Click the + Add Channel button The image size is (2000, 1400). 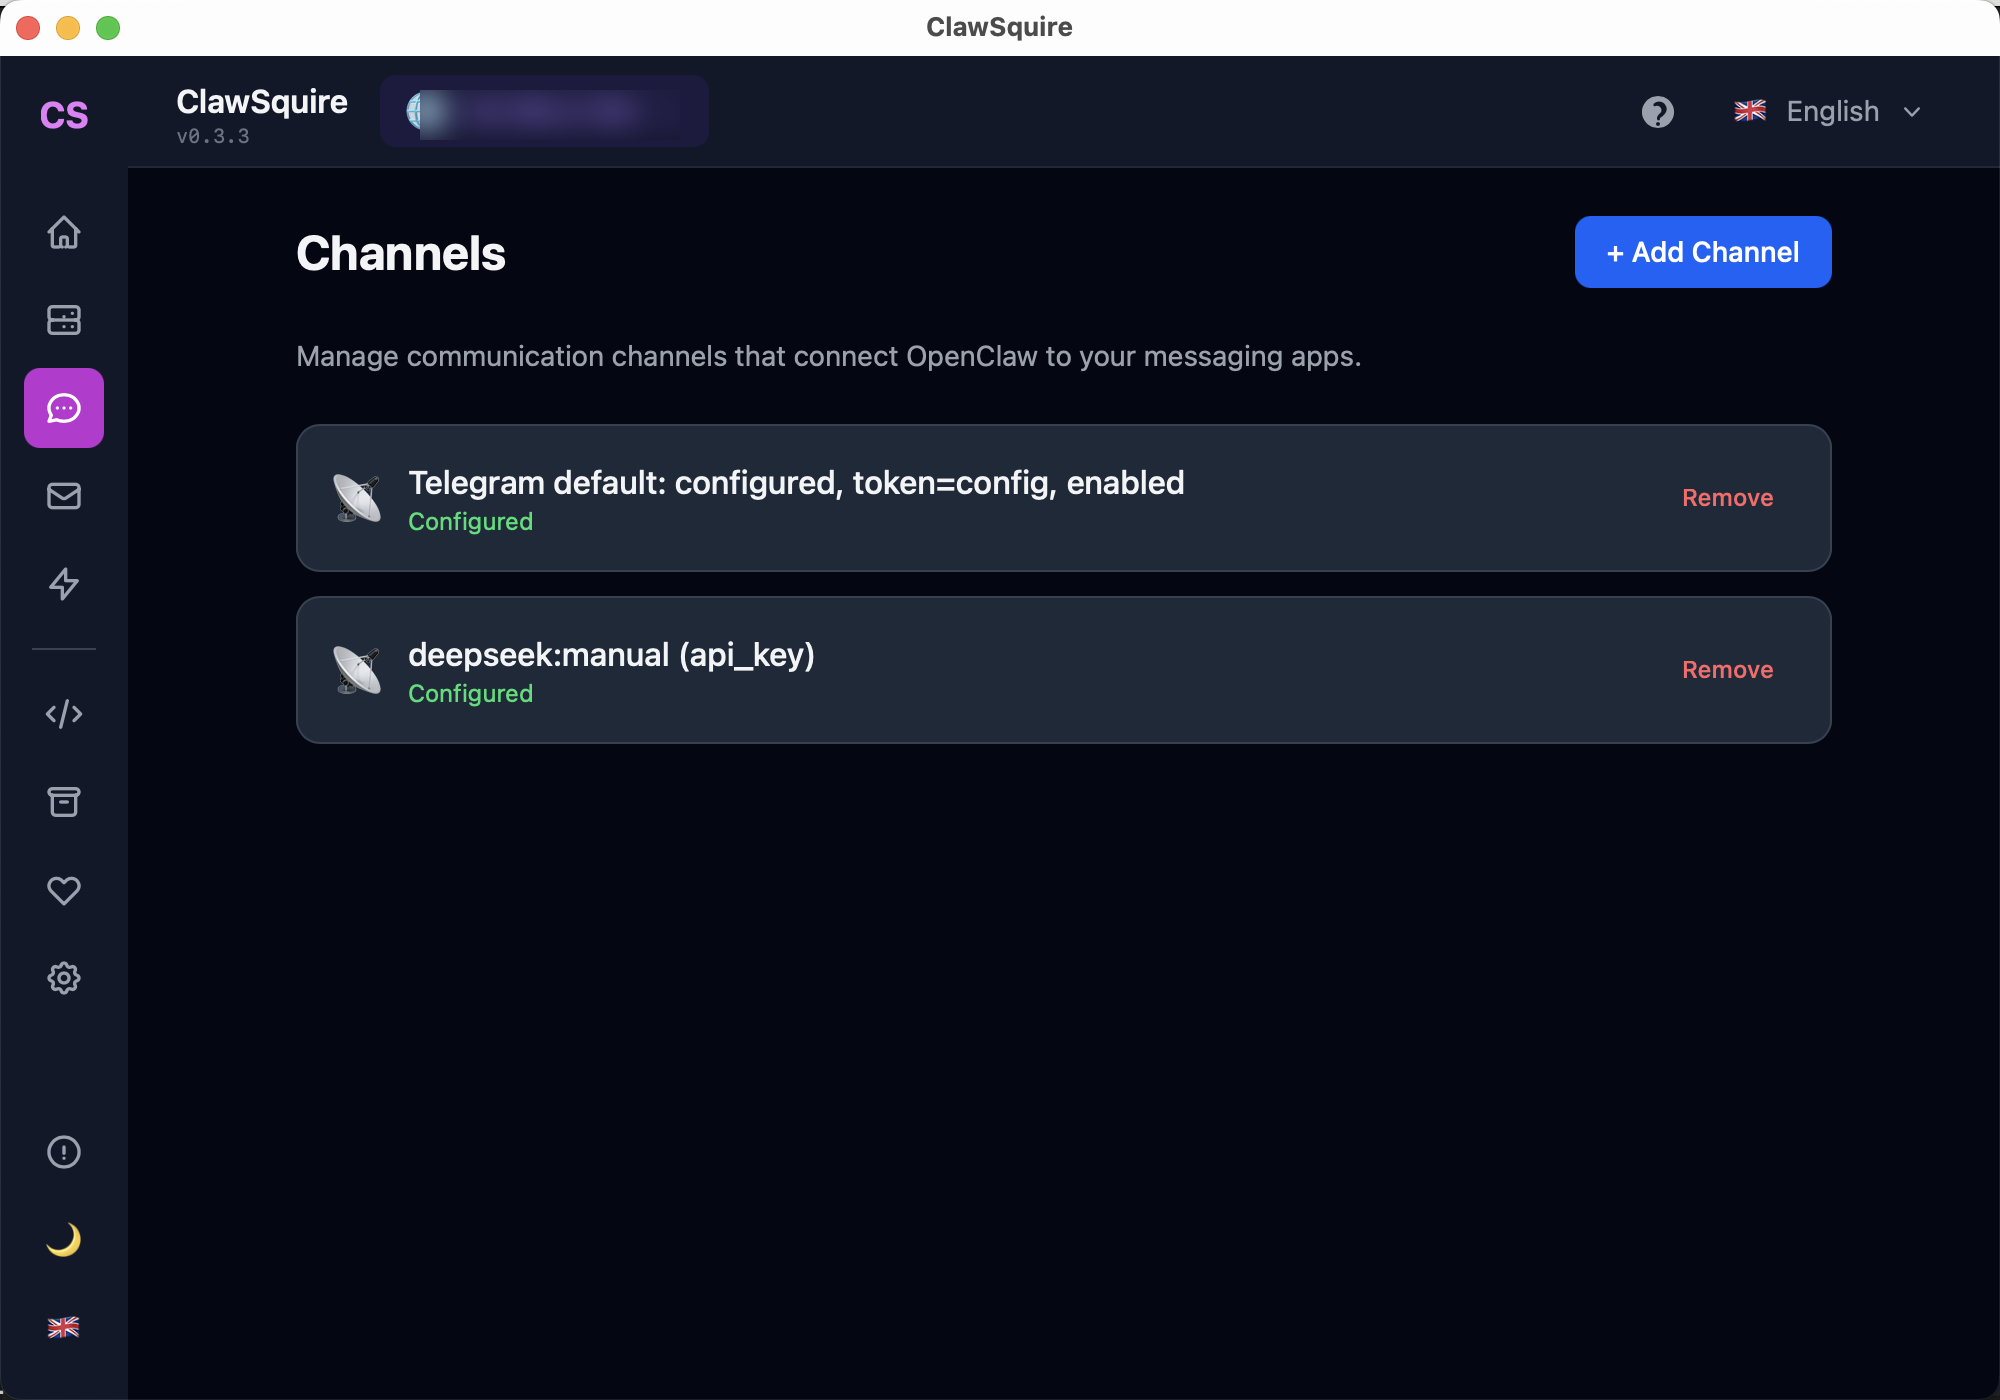click(1703, 252)
